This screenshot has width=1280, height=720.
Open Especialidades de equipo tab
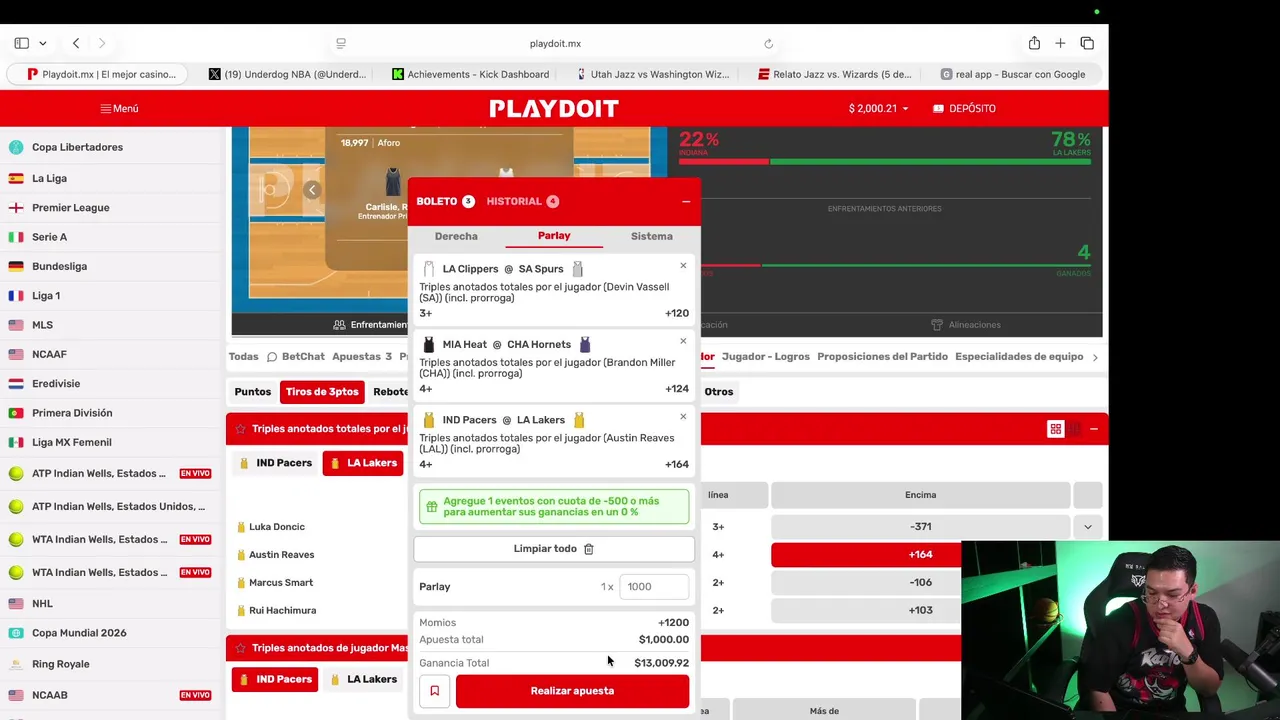pyautogui.click(x=1019, y=356)
